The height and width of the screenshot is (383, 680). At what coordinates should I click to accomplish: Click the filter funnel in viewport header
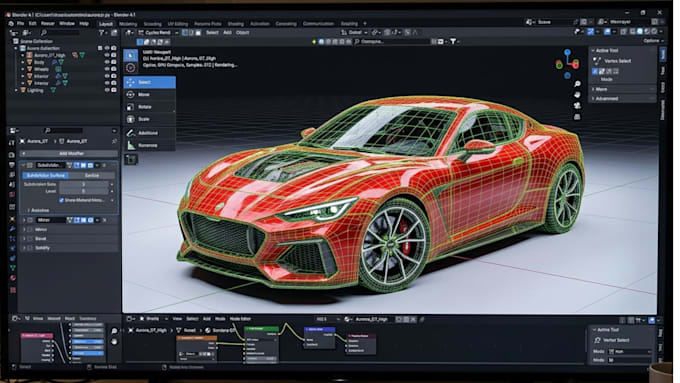453,42
